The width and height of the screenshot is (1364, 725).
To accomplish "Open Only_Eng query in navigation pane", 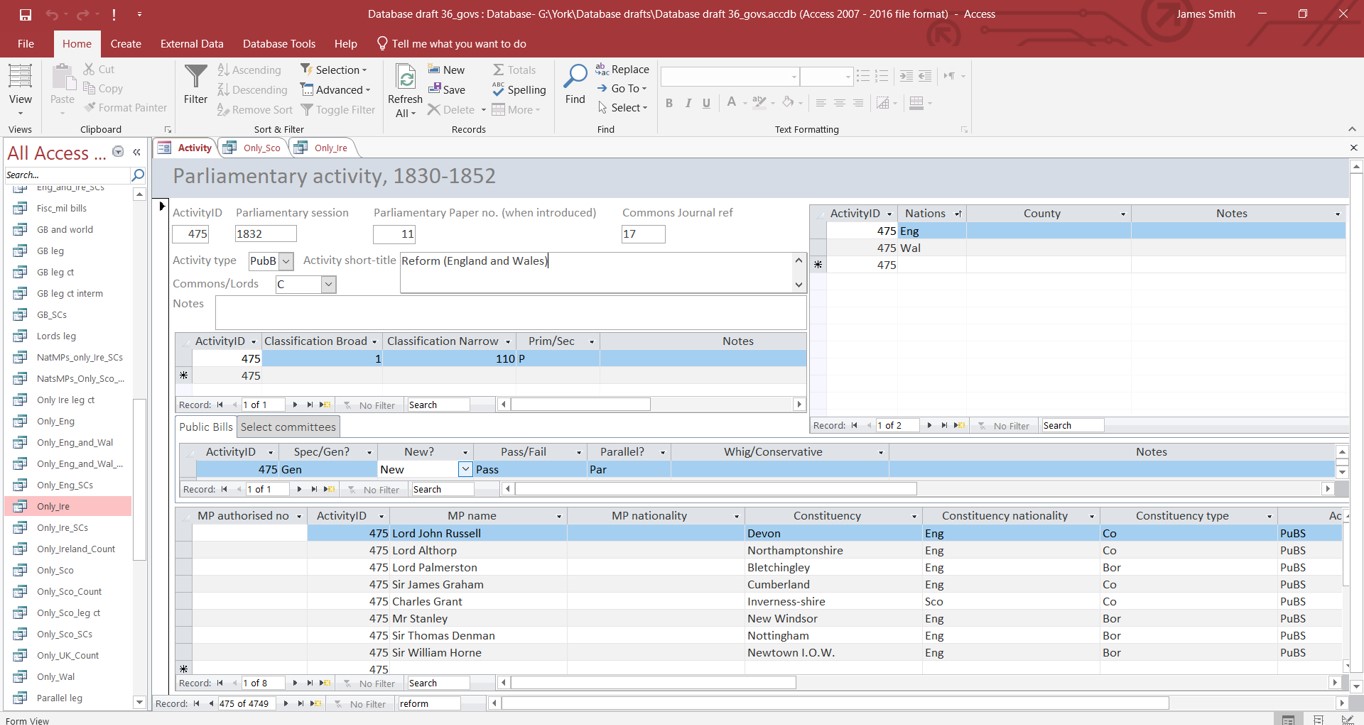I will click(56, 421).
